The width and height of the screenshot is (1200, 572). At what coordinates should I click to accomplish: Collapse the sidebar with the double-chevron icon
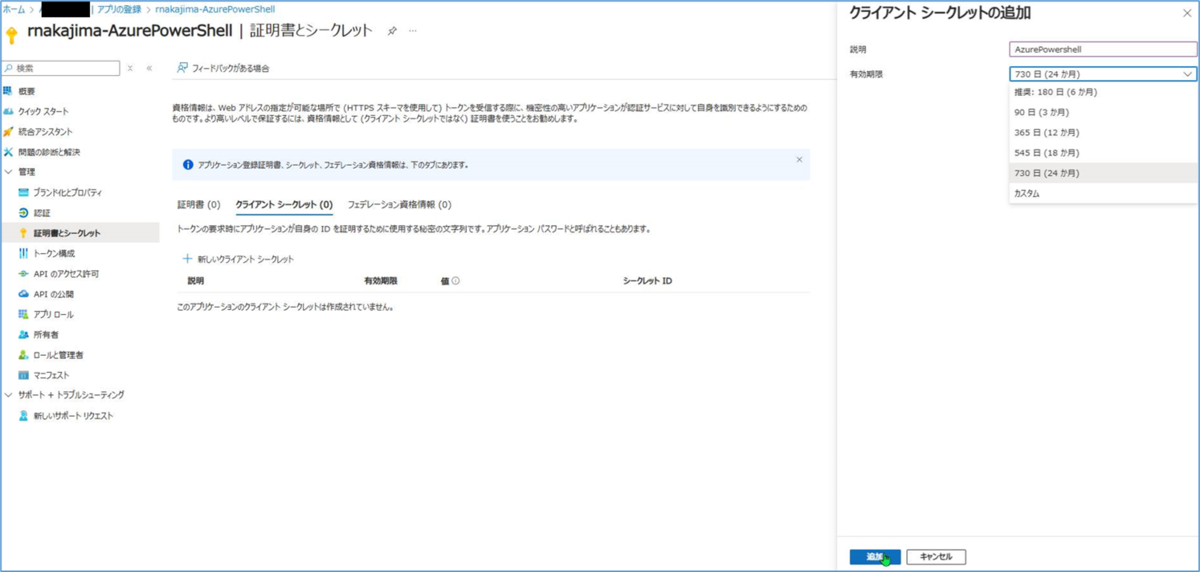click(149, 68)
